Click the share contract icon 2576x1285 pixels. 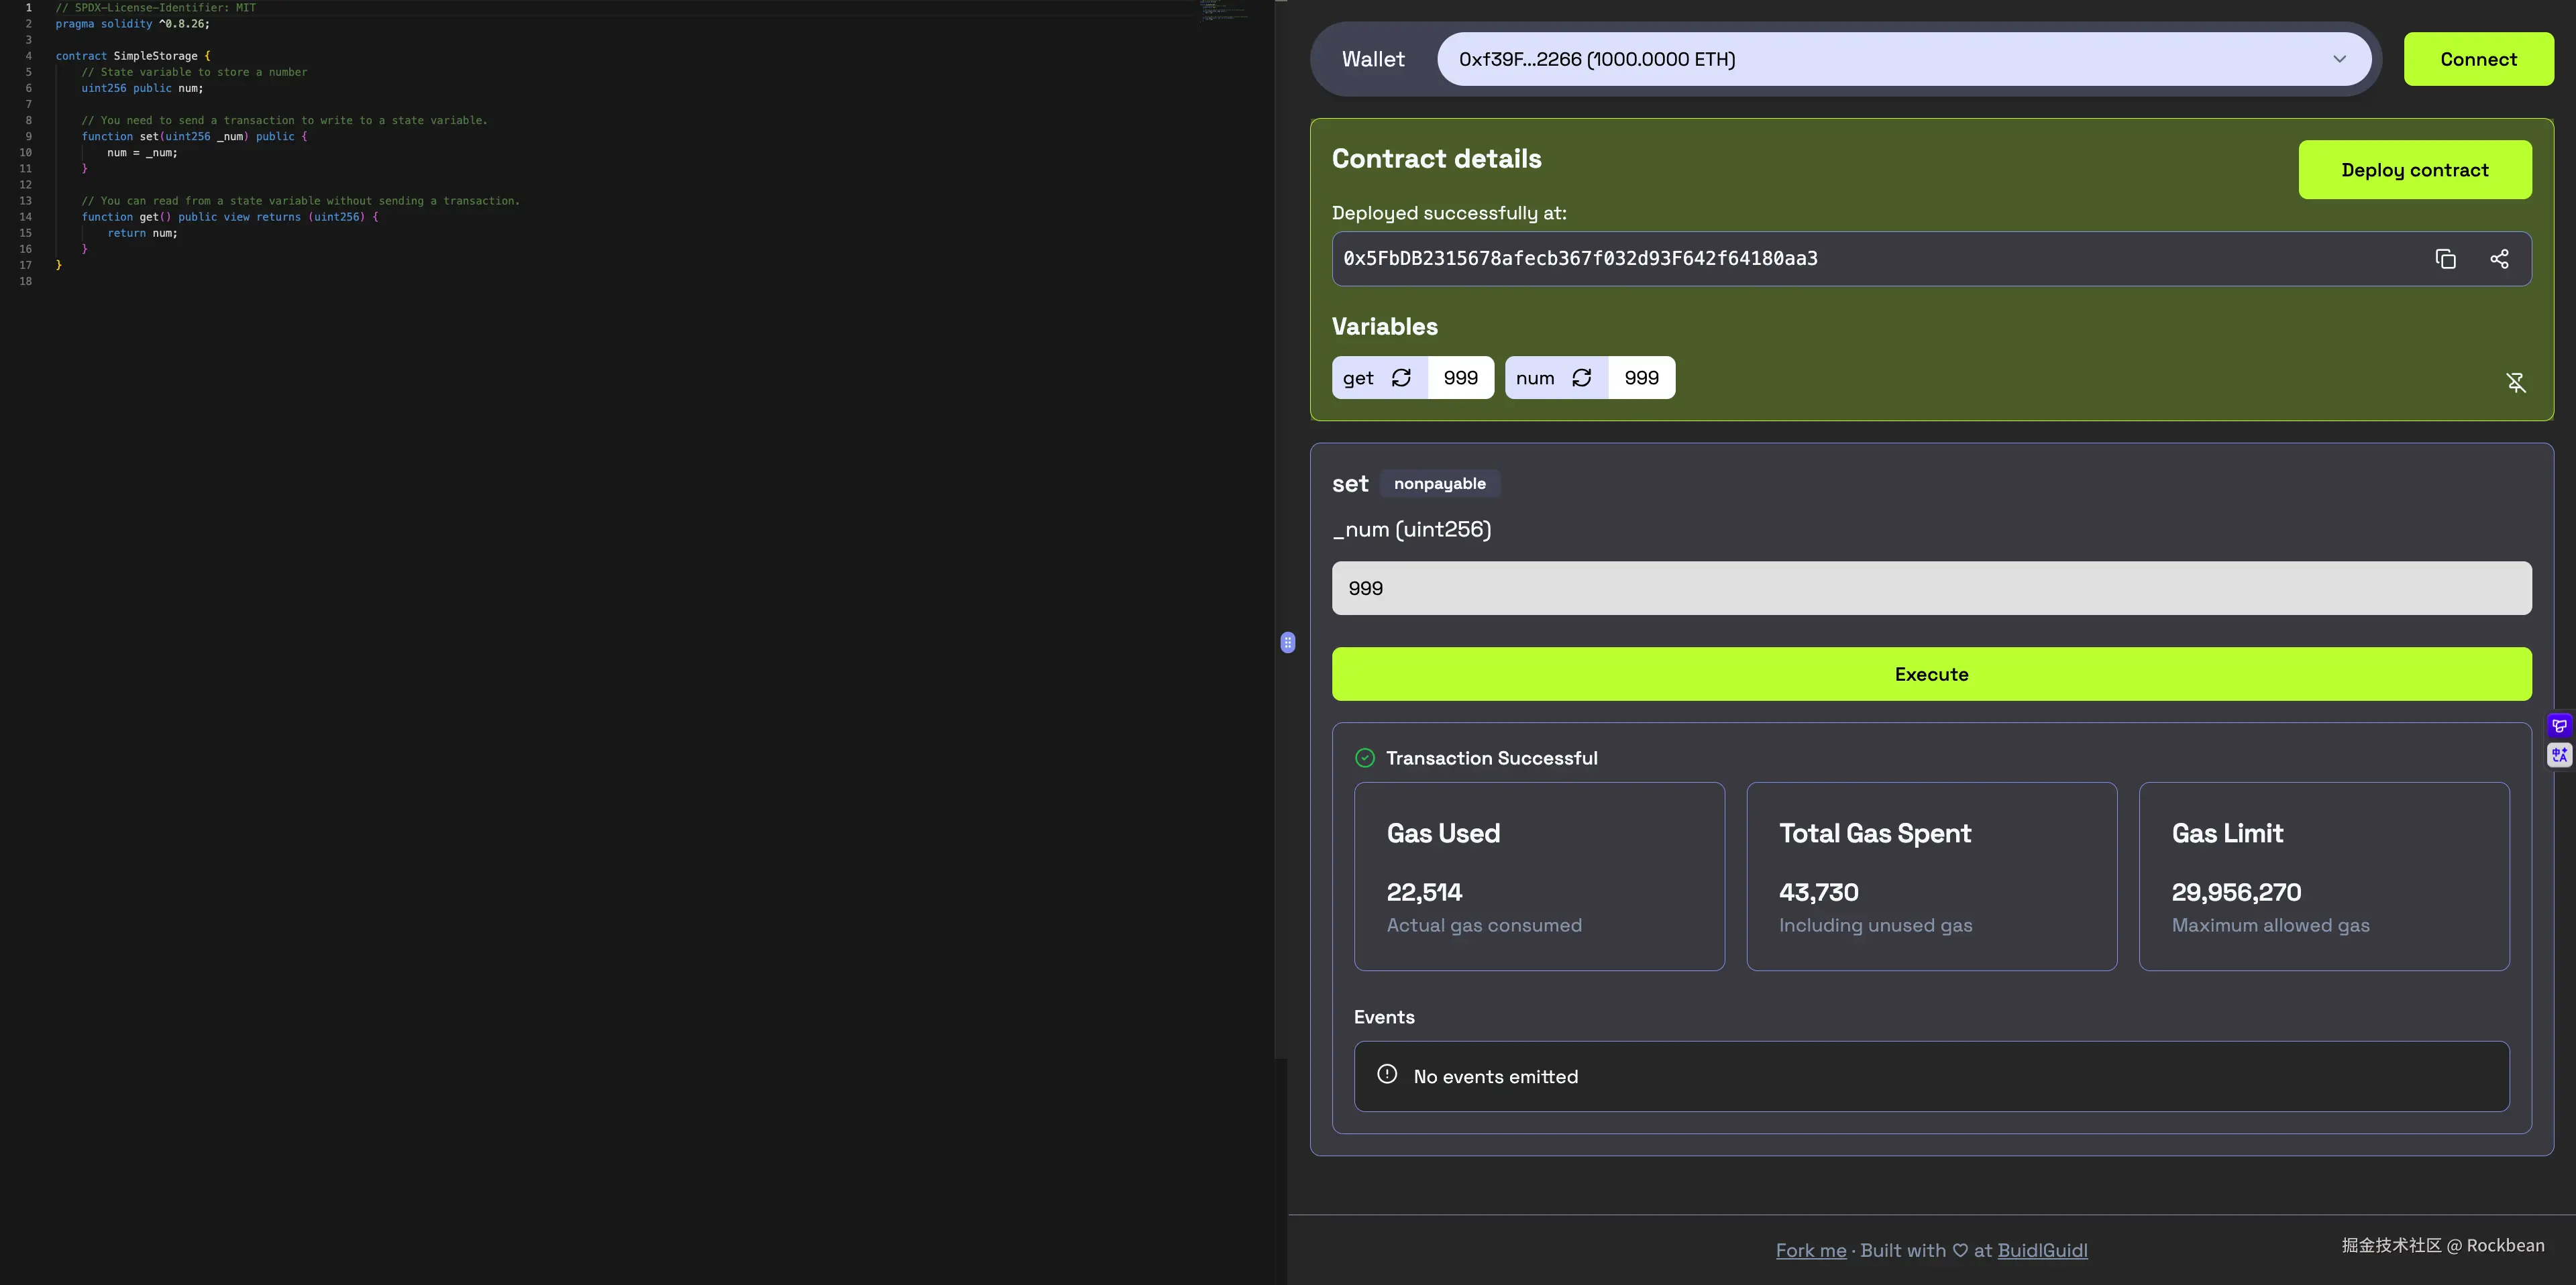tap(2499, 259)
